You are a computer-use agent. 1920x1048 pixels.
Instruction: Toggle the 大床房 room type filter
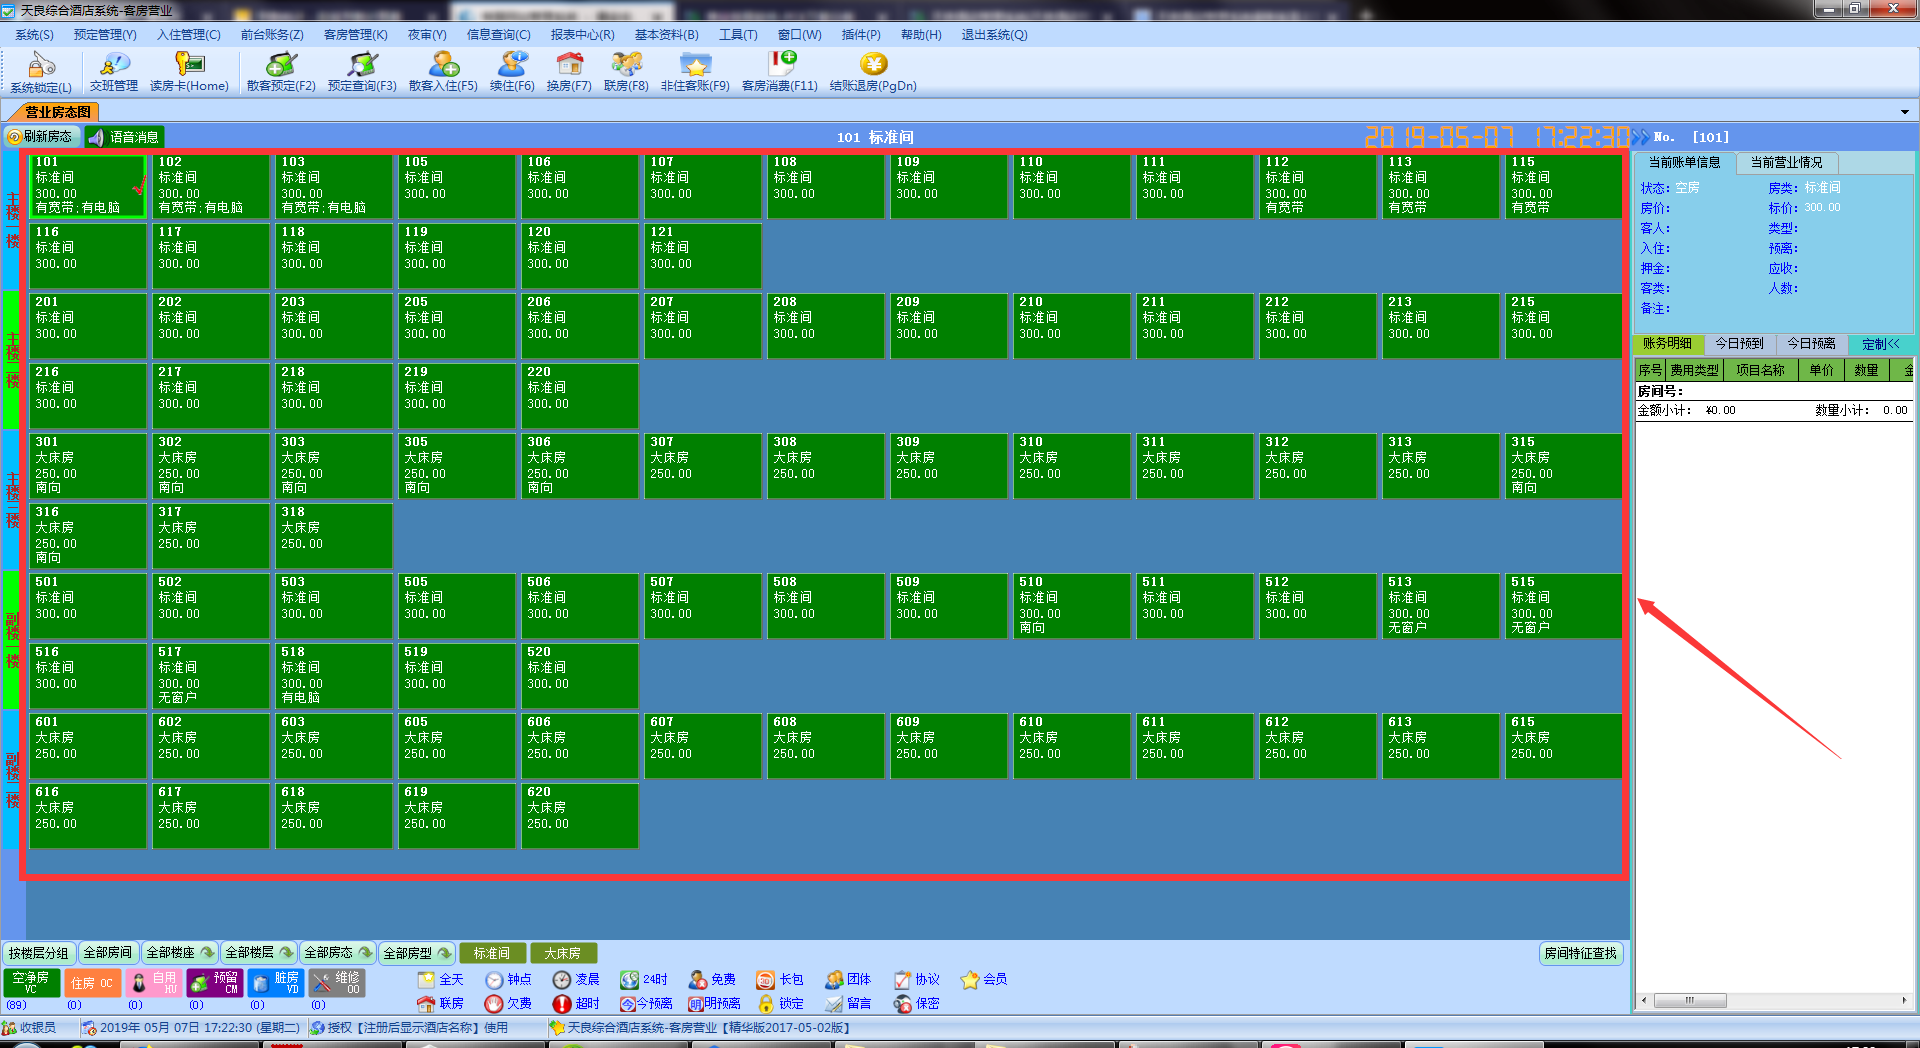pos(563,953)
